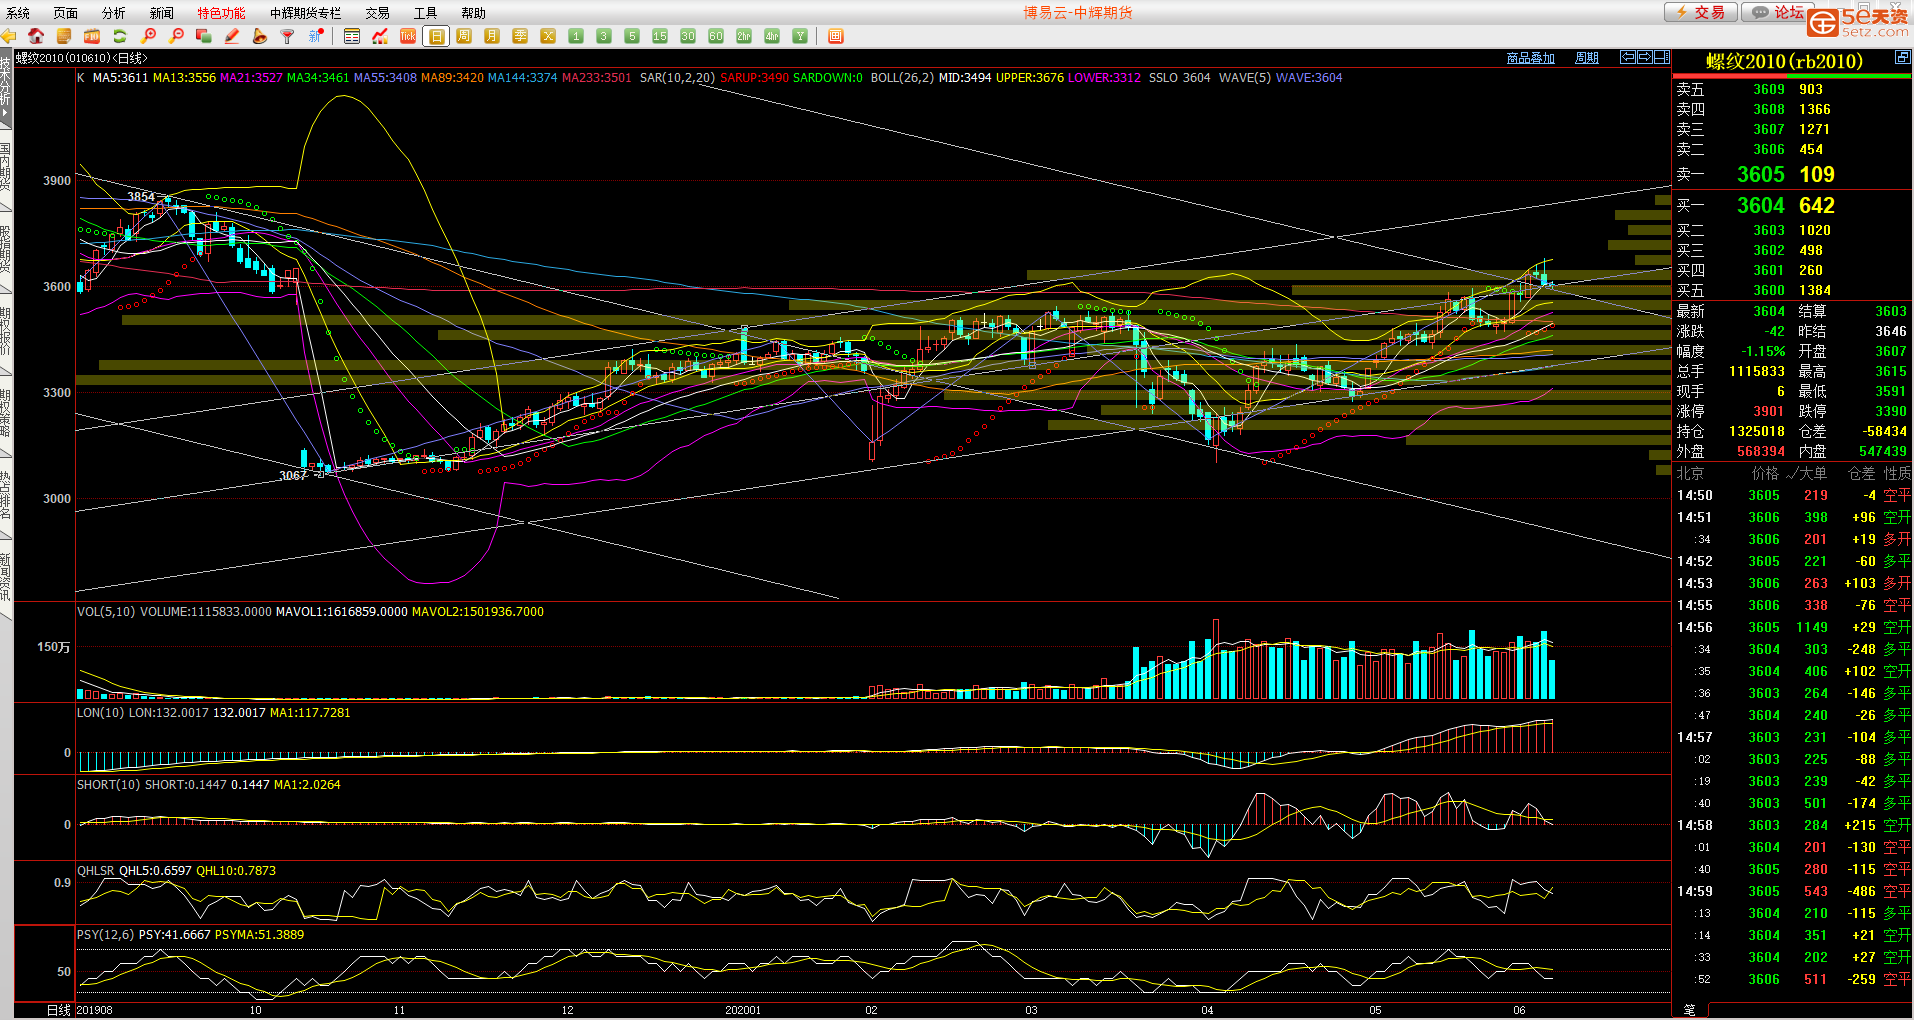Click the 卖一 price 3605
Viewport: 1914px width, 1020px height.
[x=1760, y=174]
